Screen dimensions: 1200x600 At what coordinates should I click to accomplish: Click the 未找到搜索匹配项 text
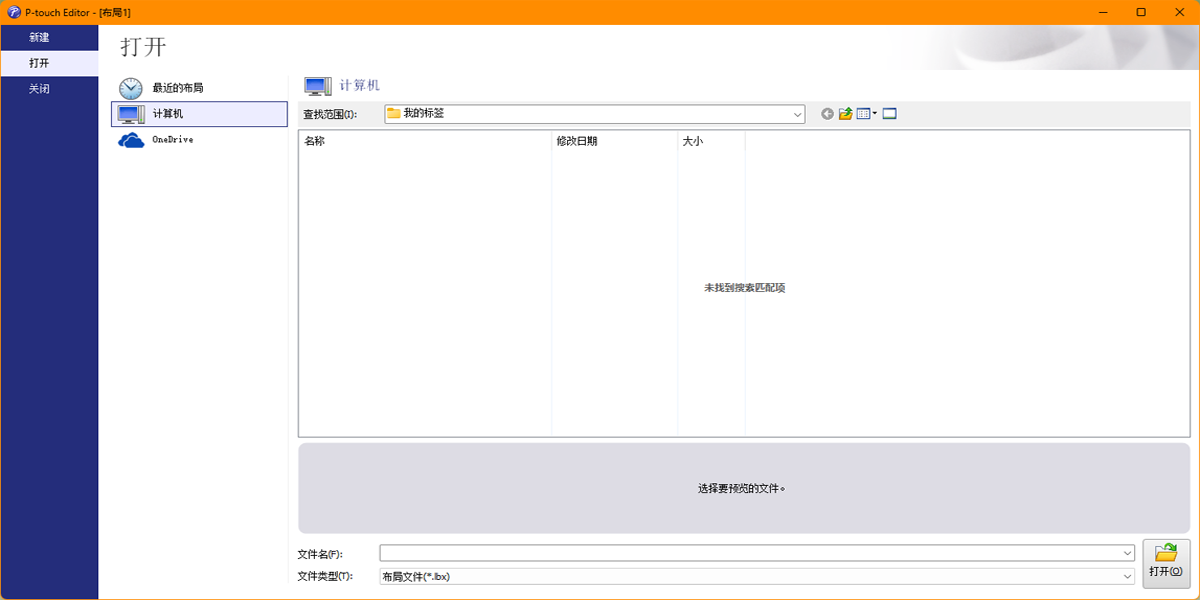(x=744, y=288)
